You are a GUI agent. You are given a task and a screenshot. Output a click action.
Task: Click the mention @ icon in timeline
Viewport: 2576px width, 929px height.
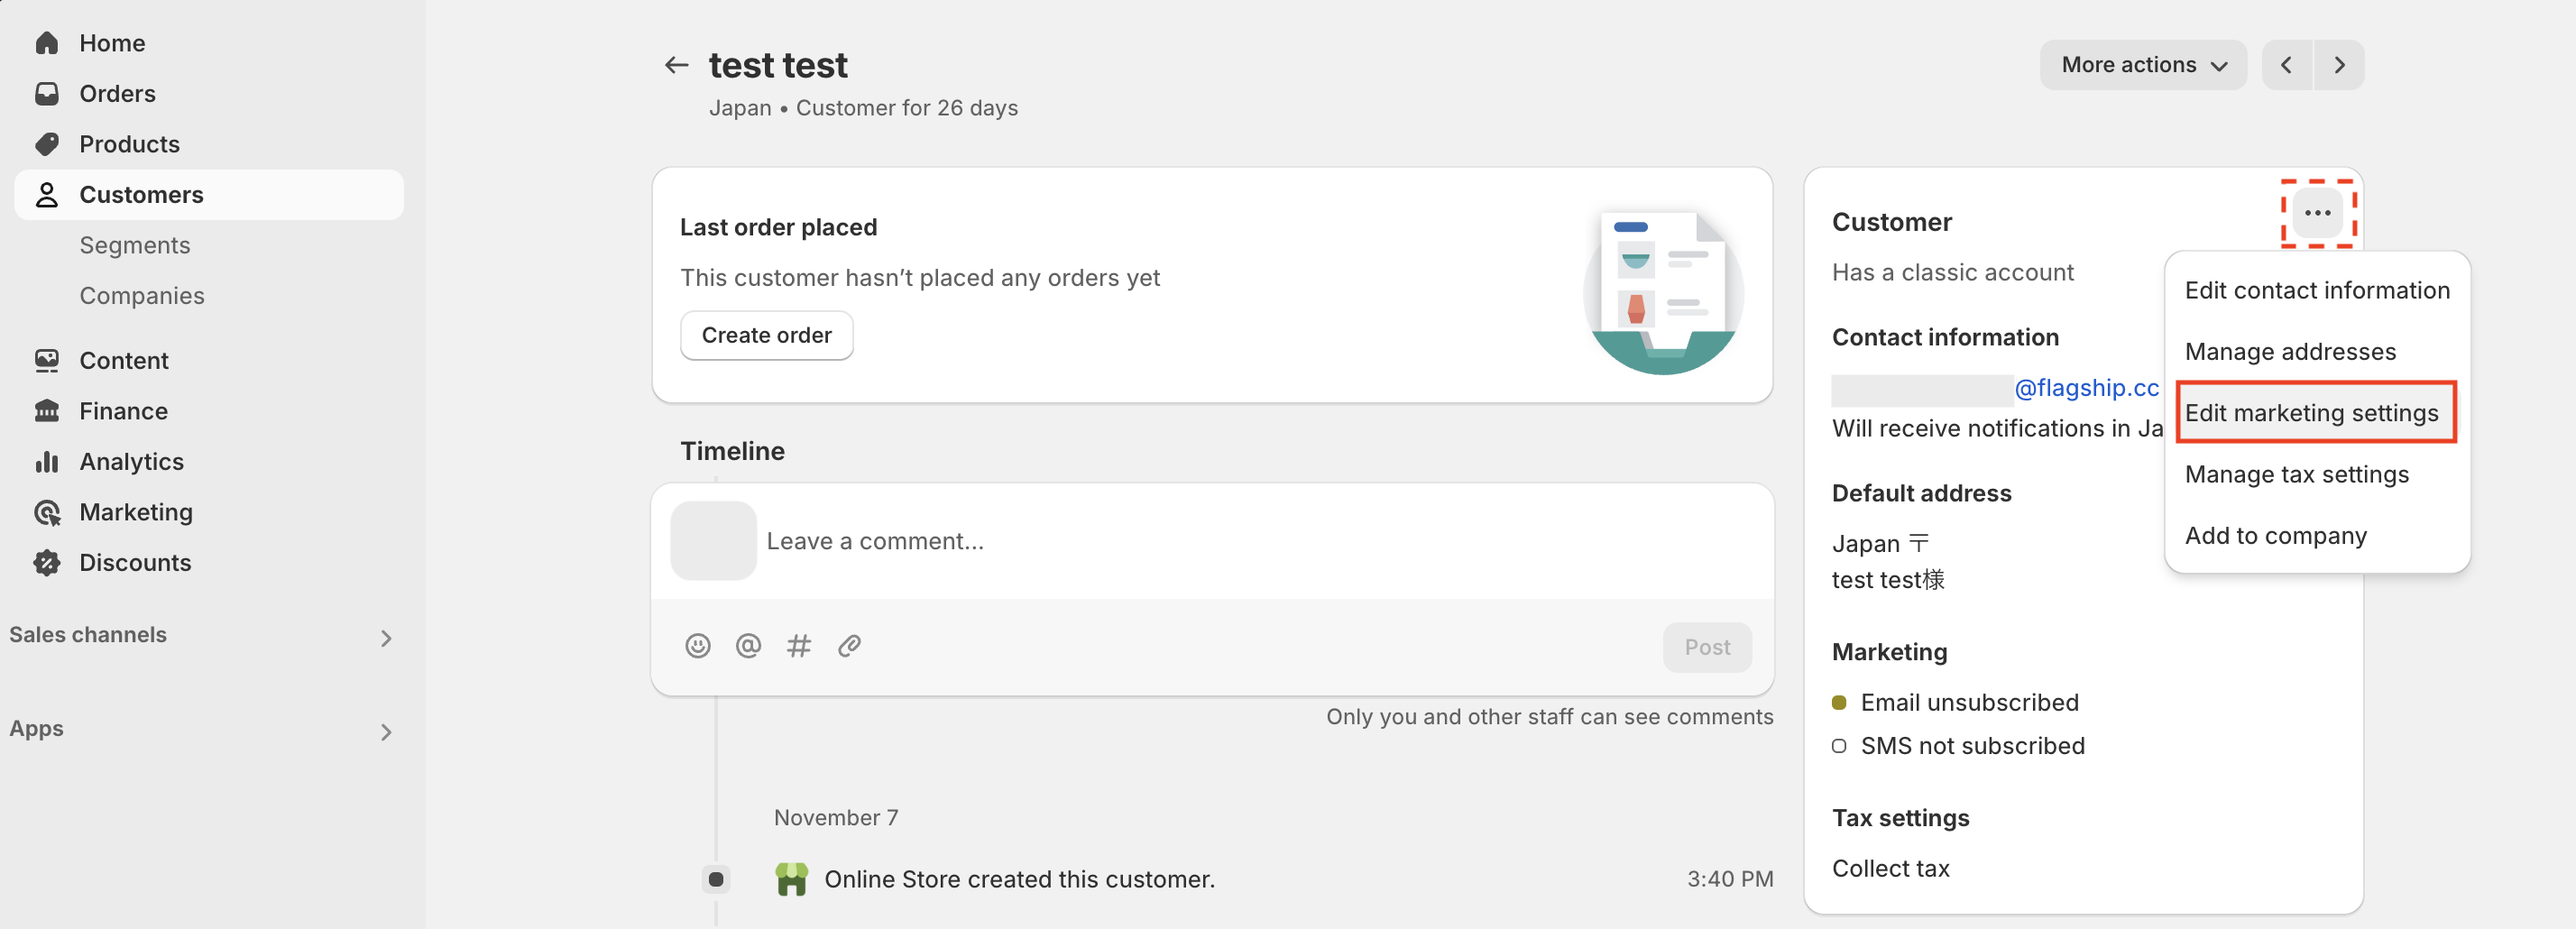[x=748, y=646]
